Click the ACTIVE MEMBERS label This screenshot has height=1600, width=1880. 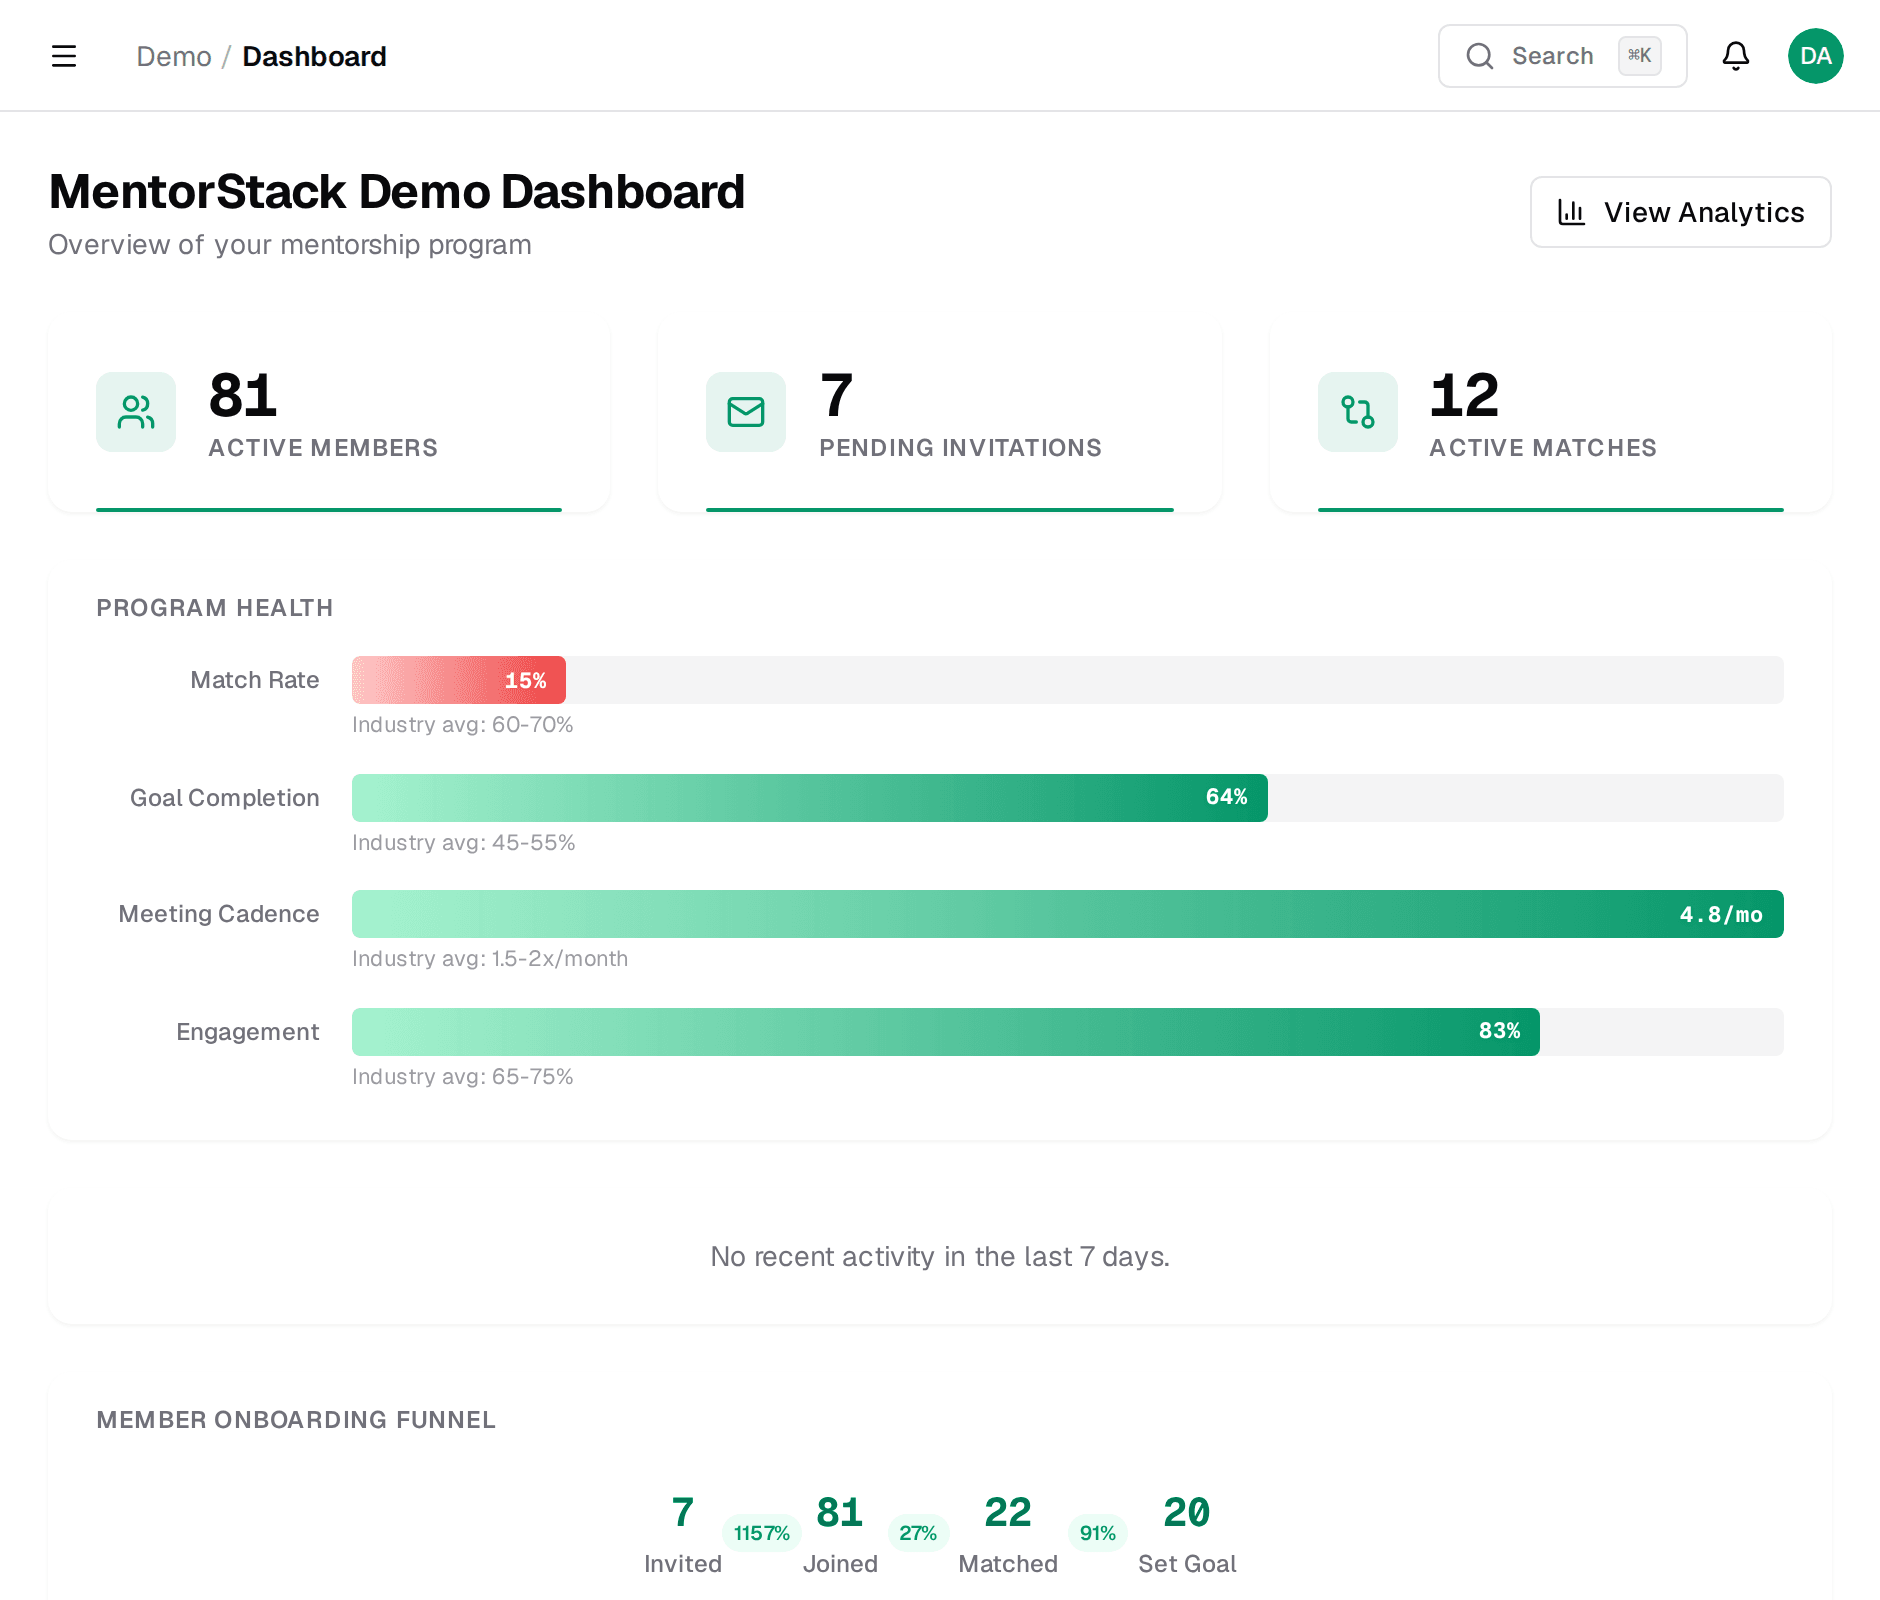click(323, 448)
